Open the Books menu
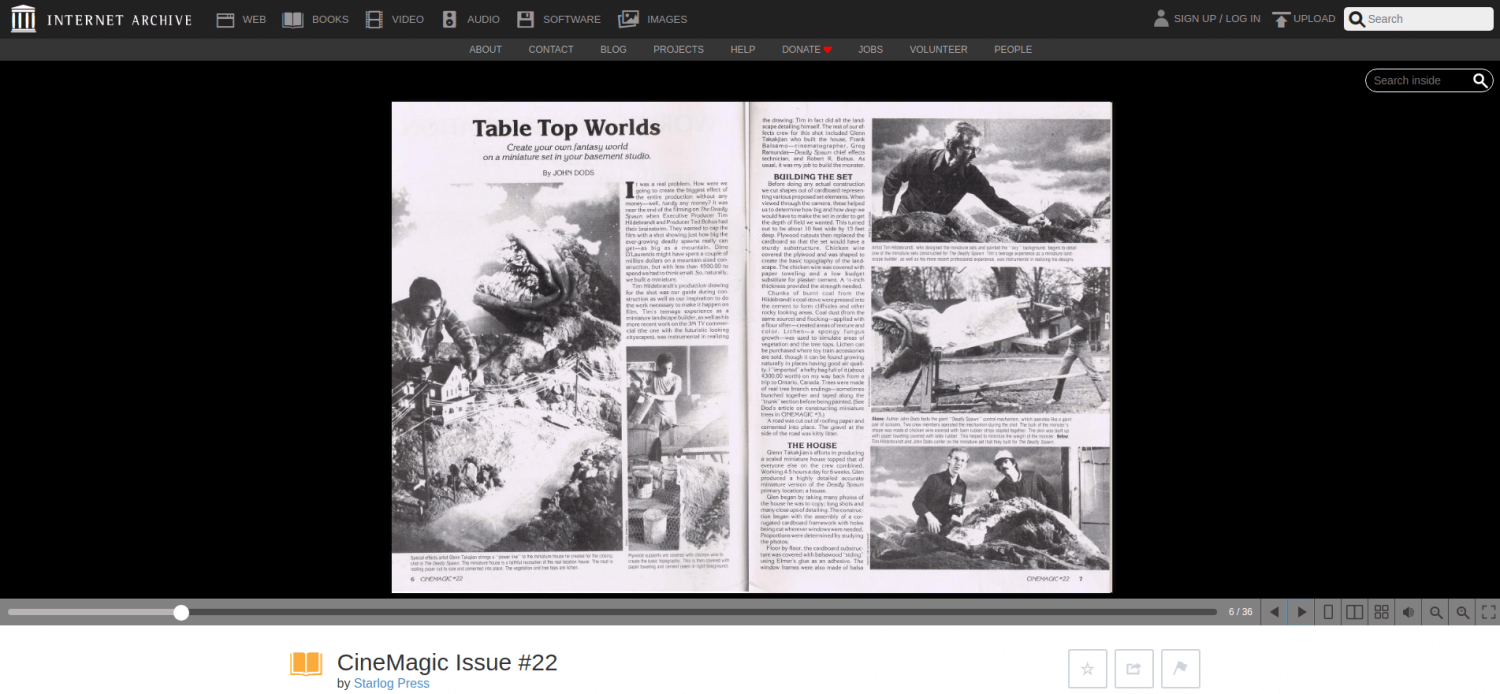The height and width of the screenshot is (694, 1500). [x=316, y=19]
